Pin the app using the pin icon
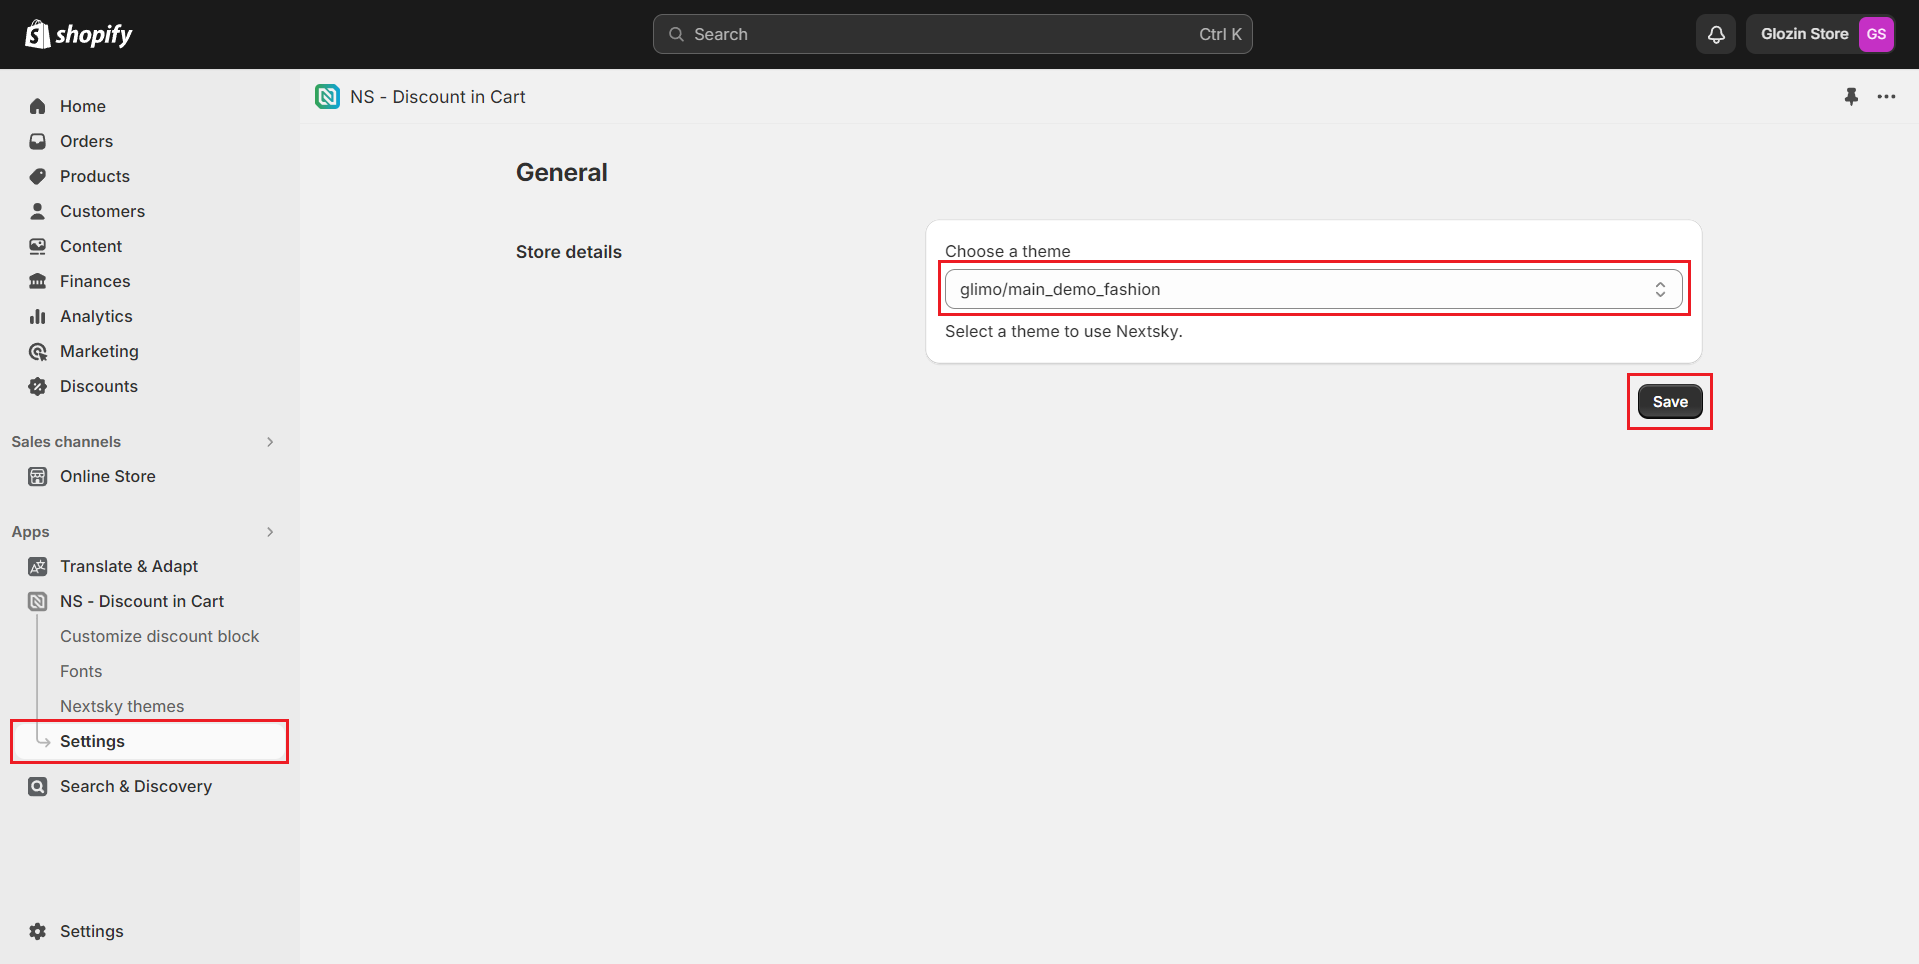Viewport: 1919px width, 964px height. 1851,97
